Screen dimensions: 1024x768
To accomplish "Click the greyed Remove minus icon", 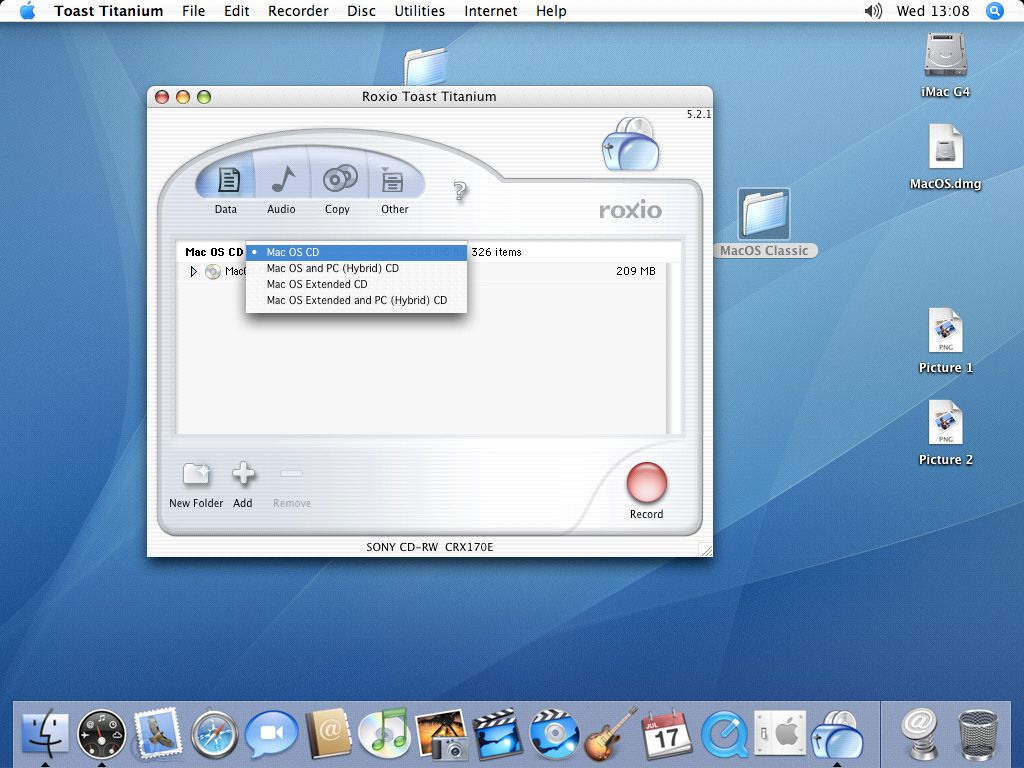I will [x=291, y=473].
